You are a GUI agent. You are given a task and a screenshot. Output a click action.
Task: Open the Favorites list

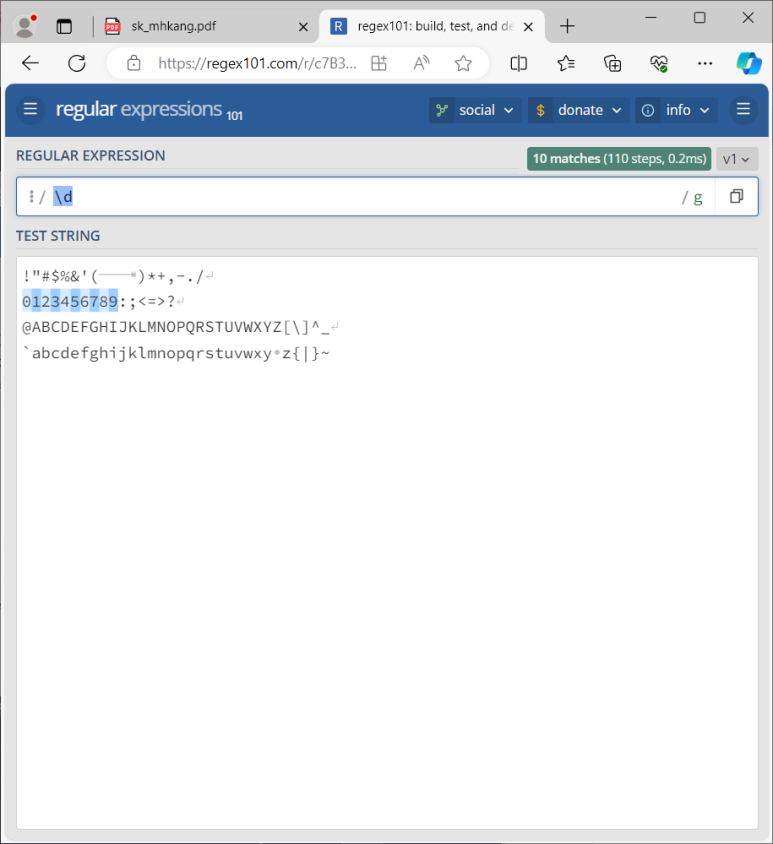(566, 64)
